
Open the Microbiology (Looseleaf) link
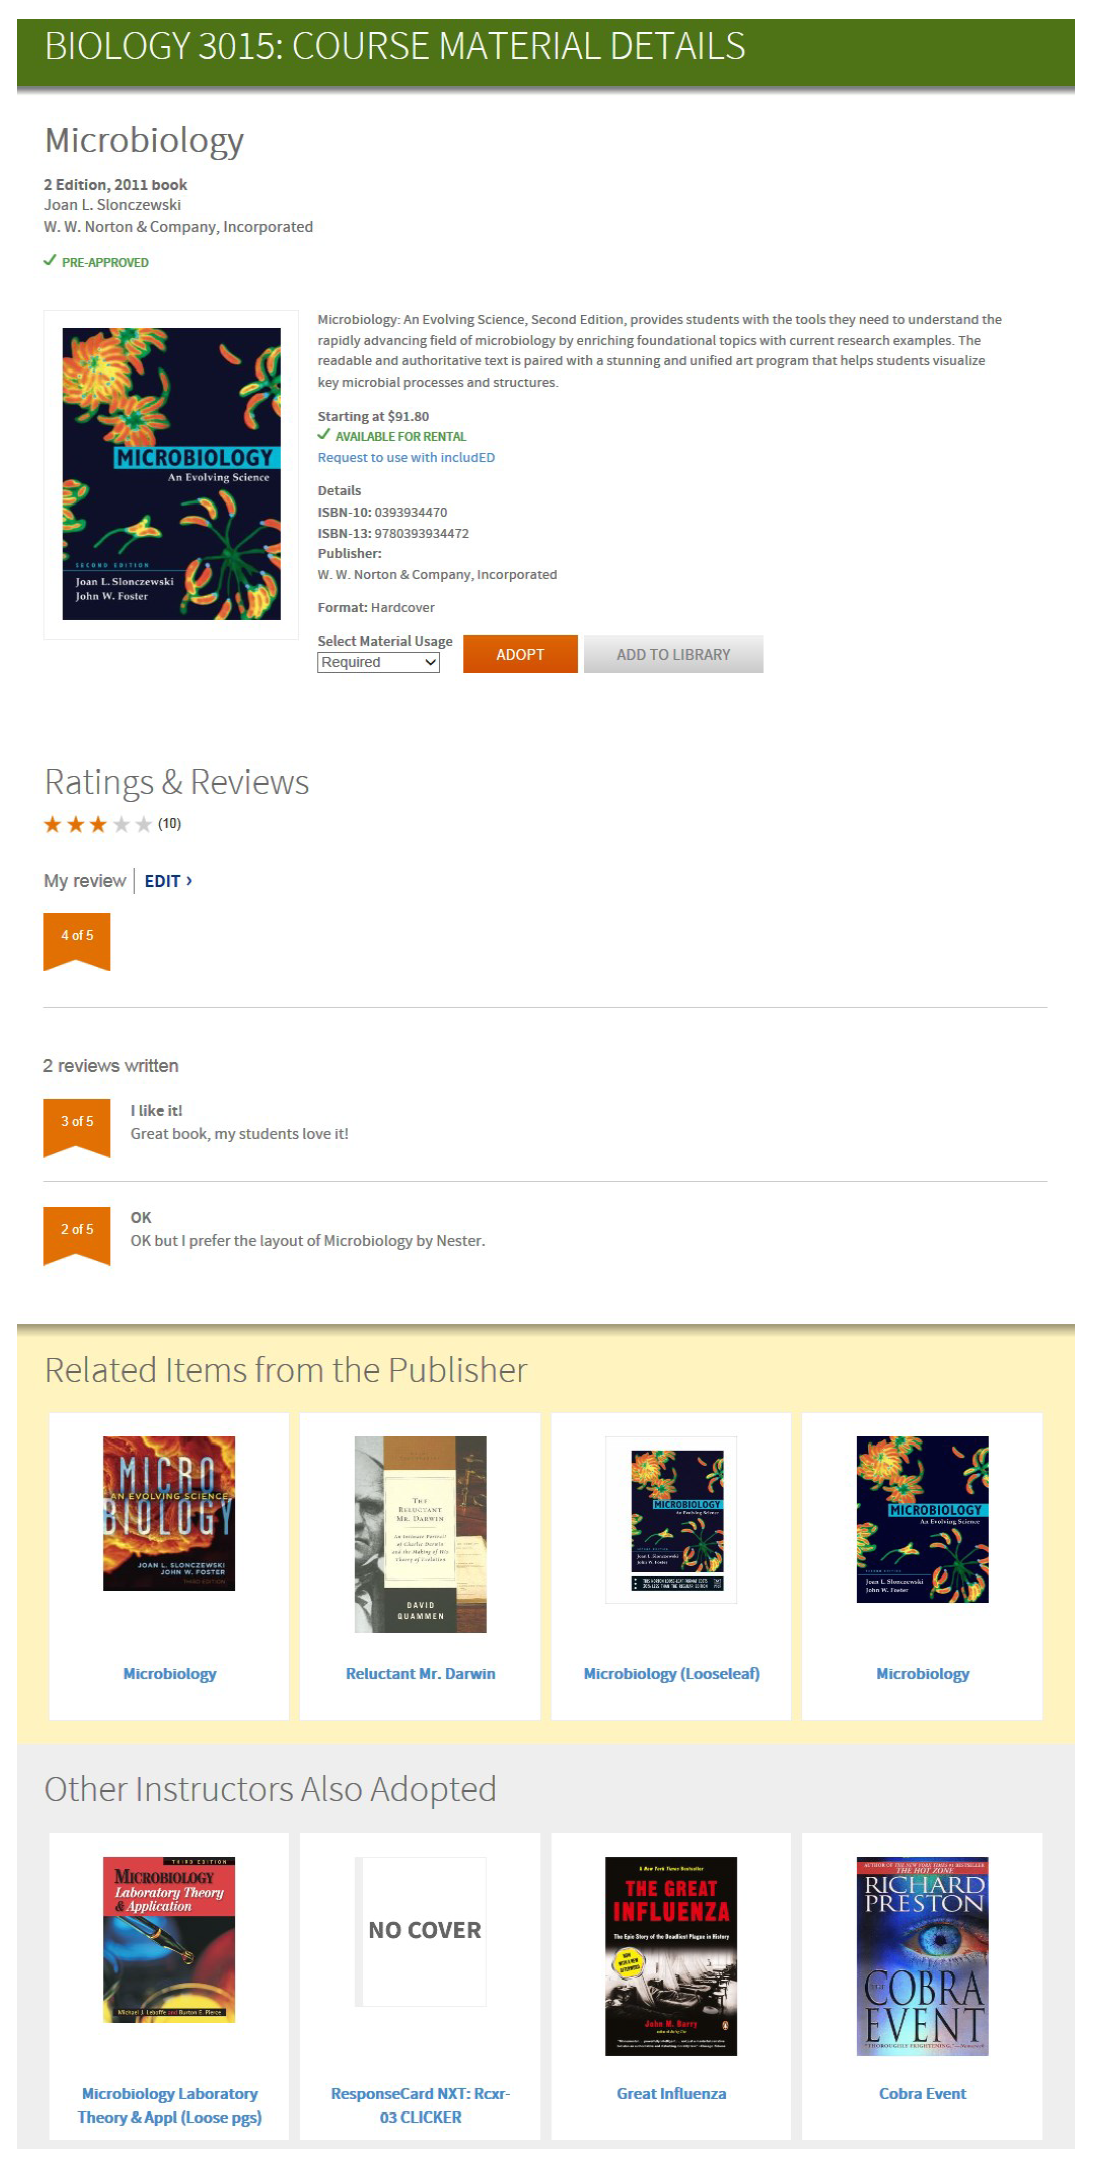click(671, 1673)
